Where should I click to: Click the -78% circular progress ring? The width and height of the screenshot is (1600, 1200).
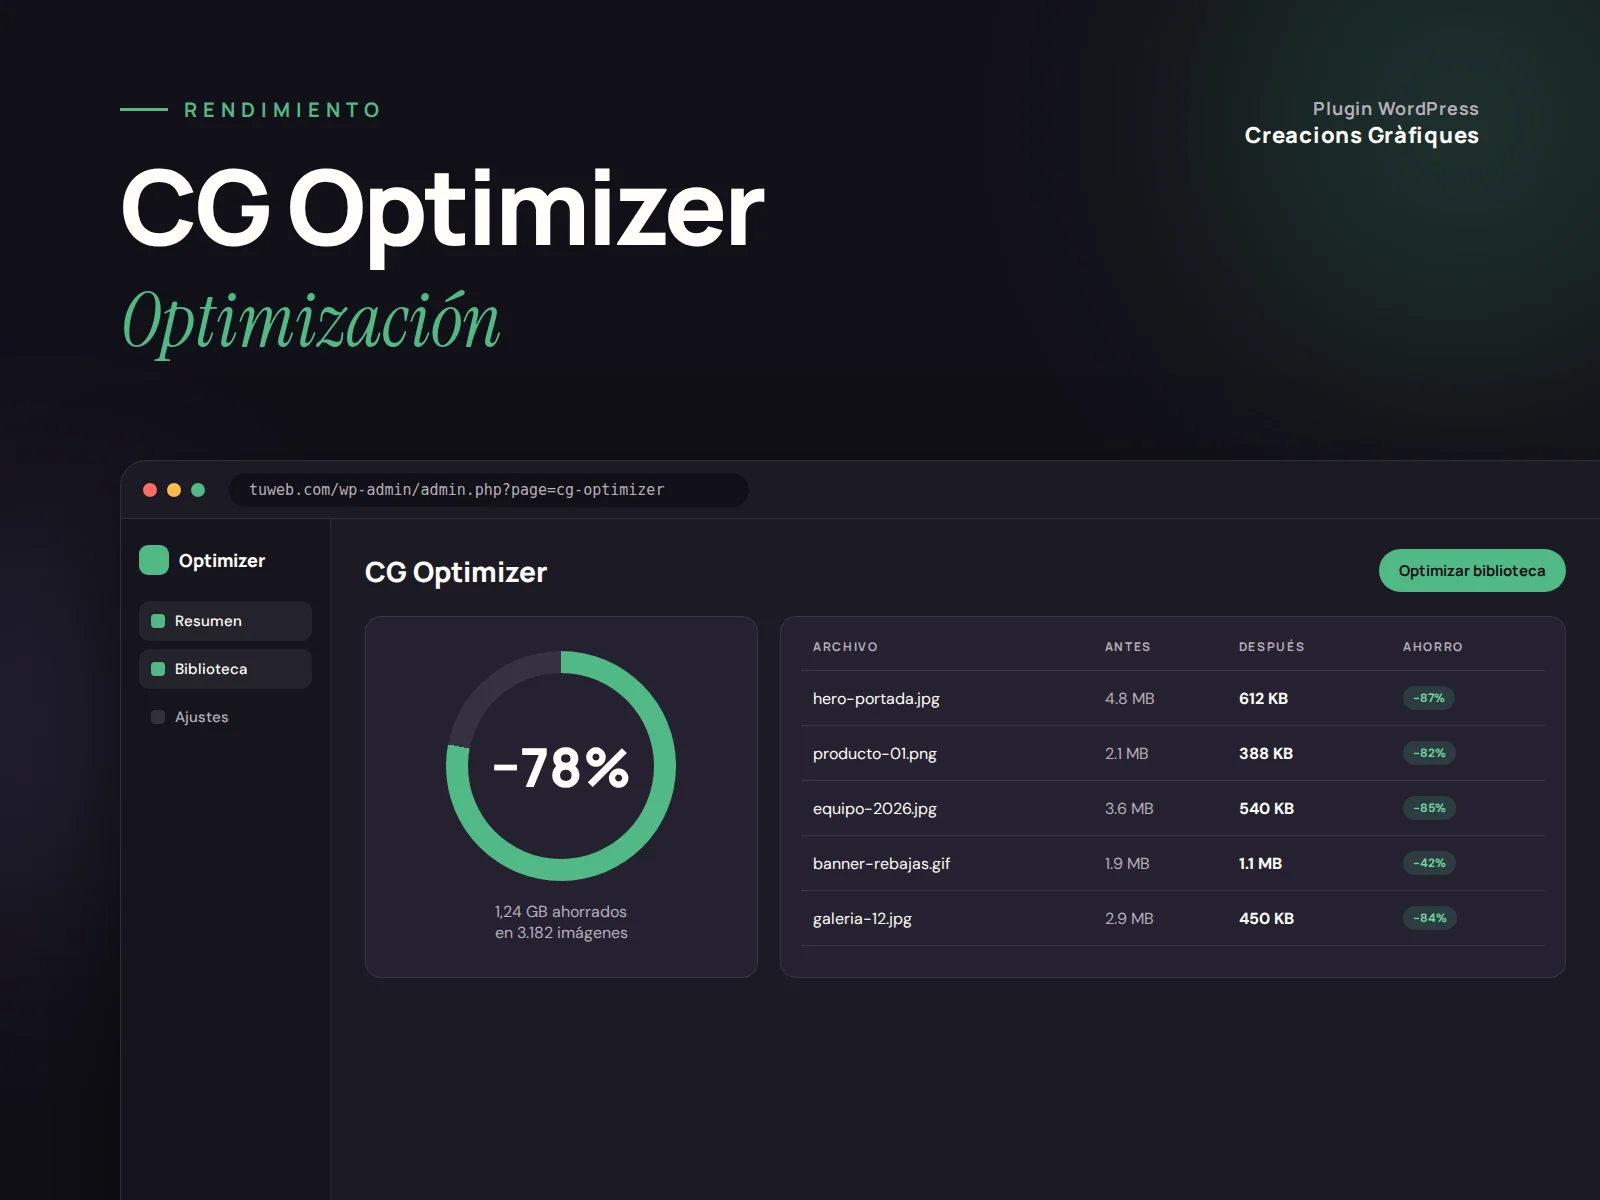click(x=561, y=766)
